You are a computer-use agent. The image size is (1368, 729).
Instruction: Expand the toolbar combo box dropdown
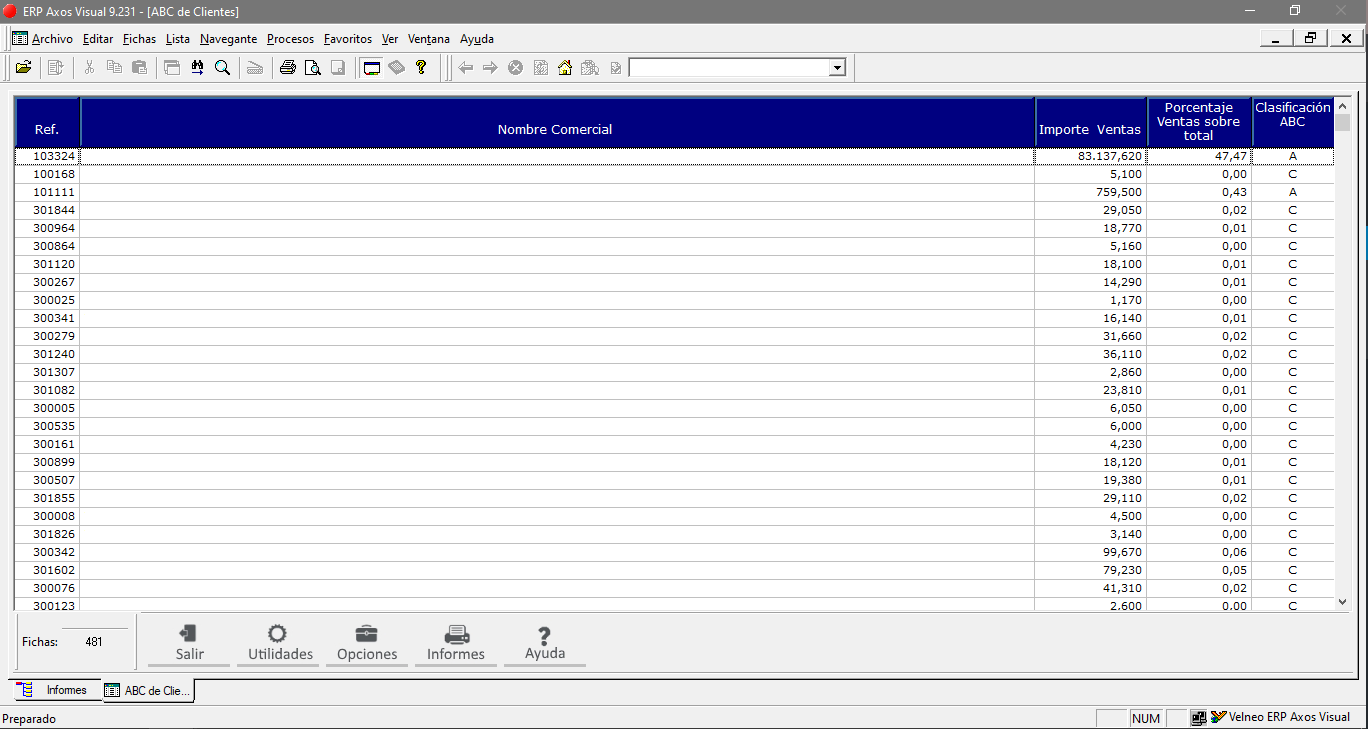[x=837, y=68]
